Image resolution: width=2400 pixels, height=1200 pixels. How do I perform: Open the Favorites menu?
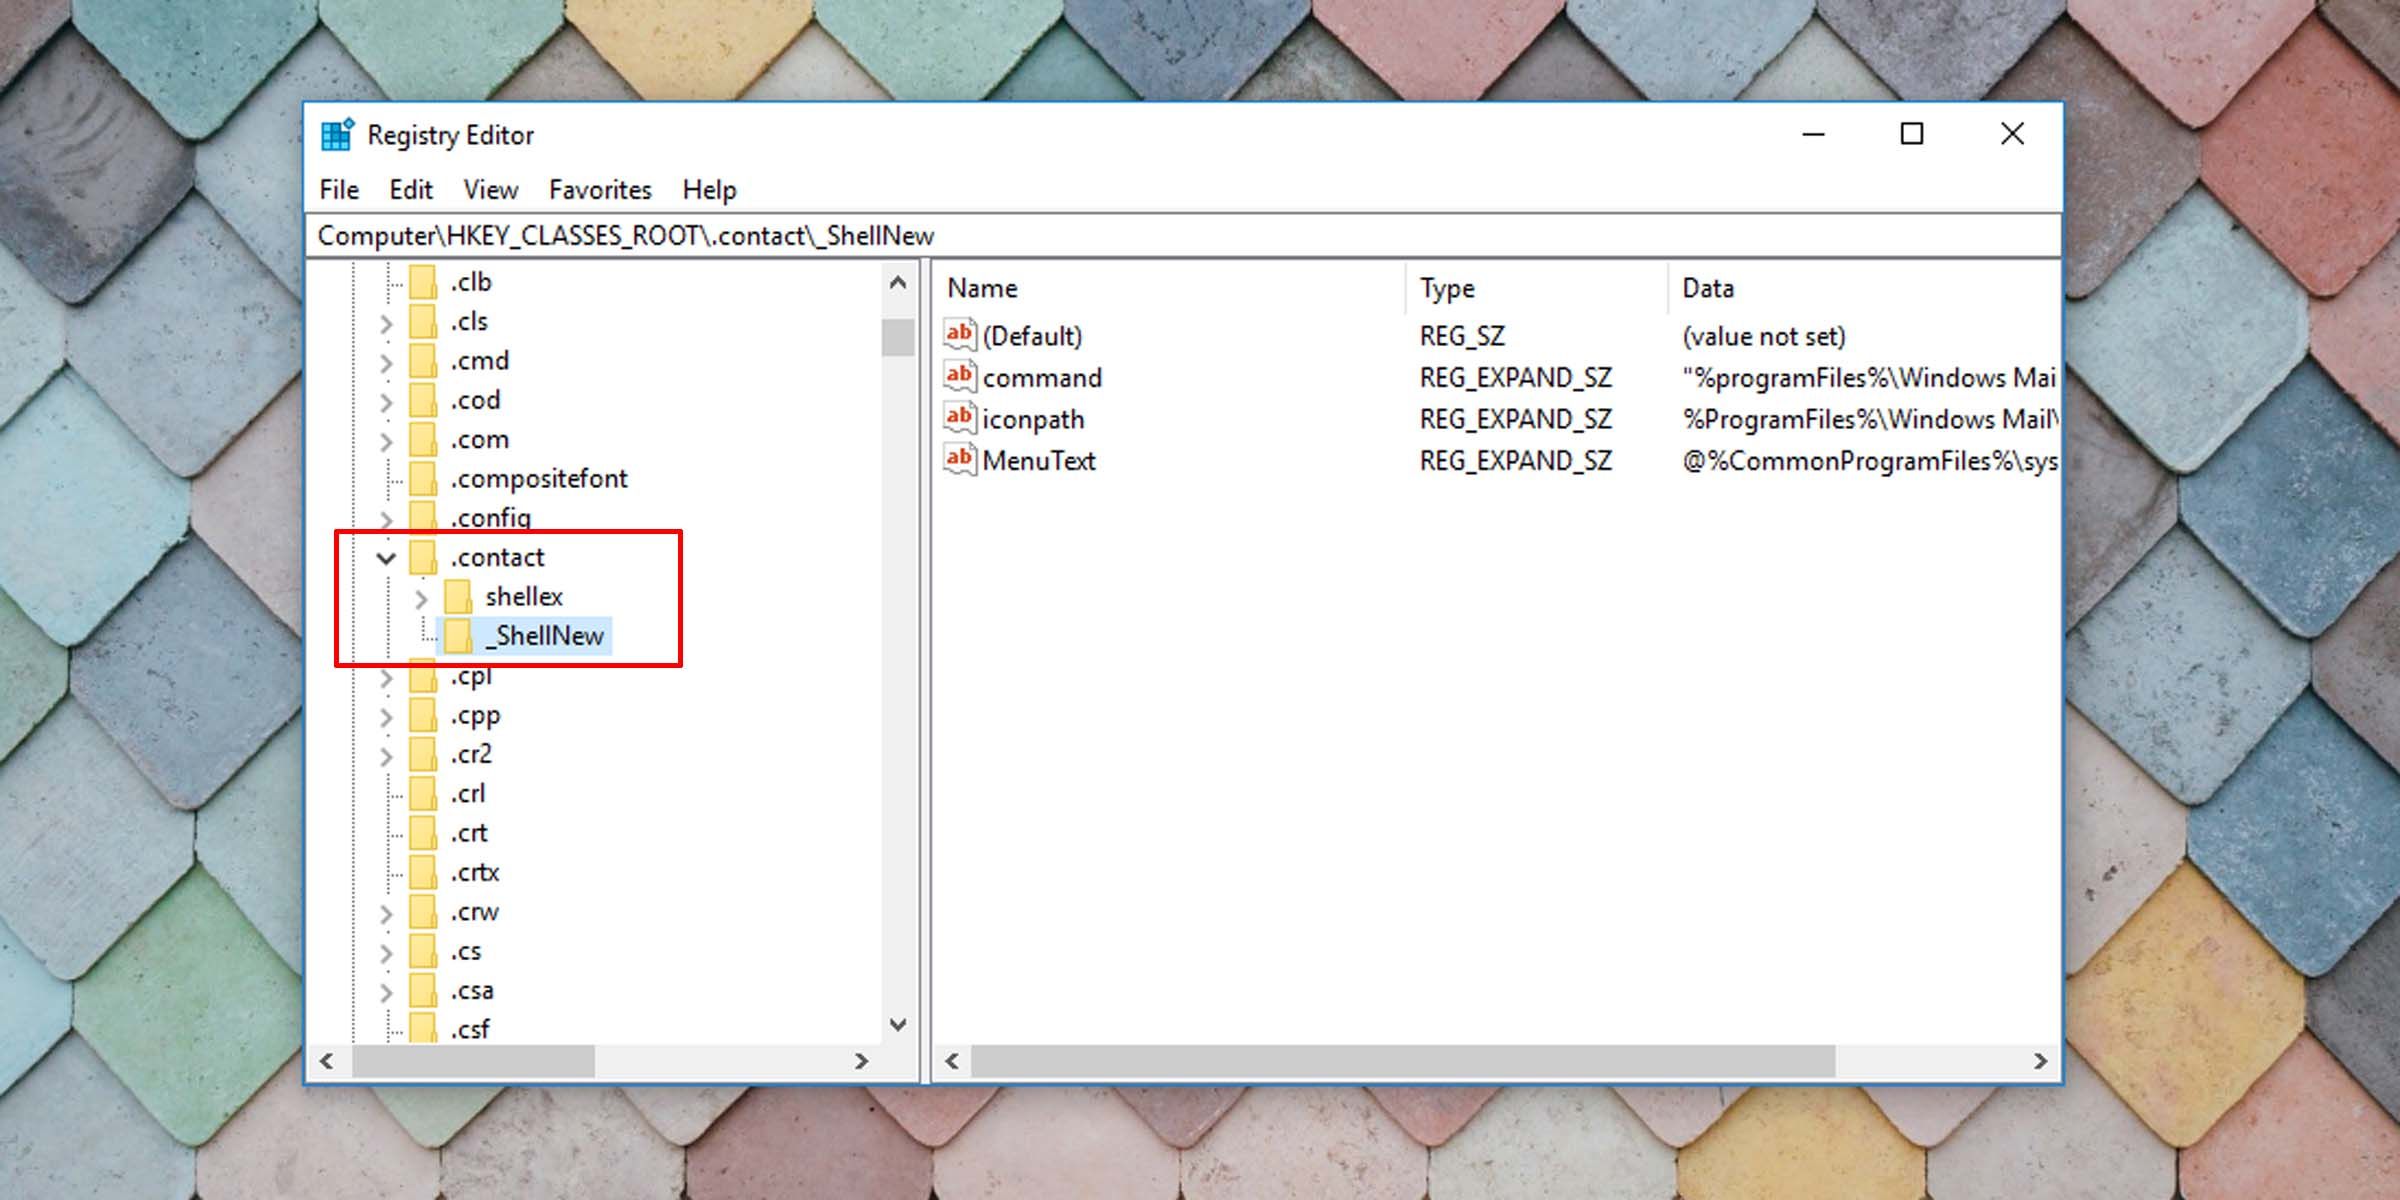(600, 189)
